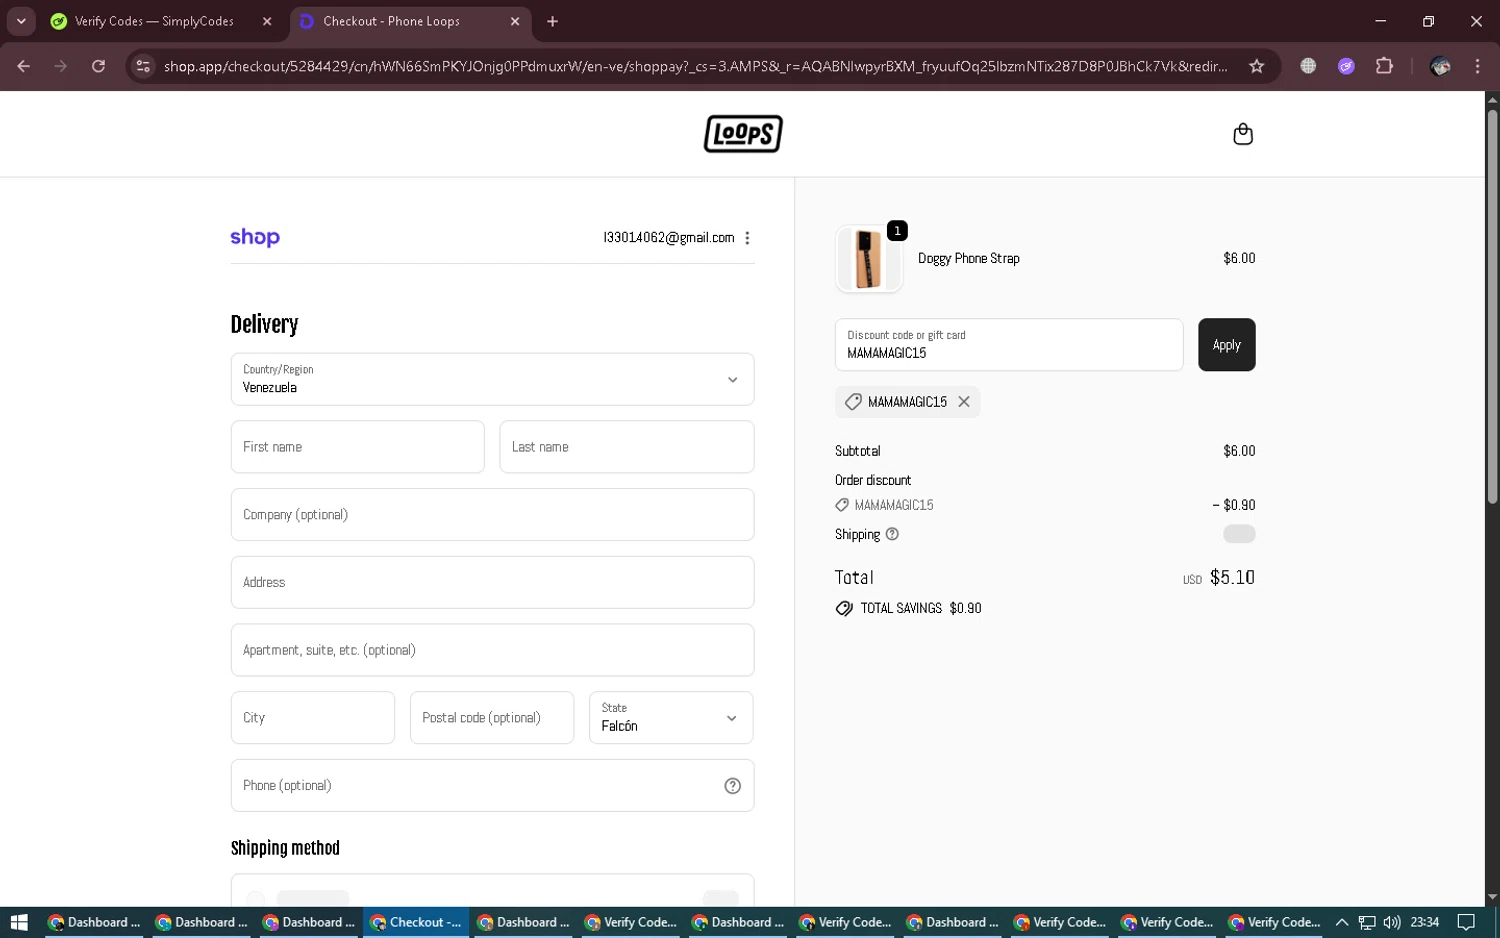This screenshot has height=938, width=1500.
Task: Open the notification center icon
Action: click(1466, 922)
